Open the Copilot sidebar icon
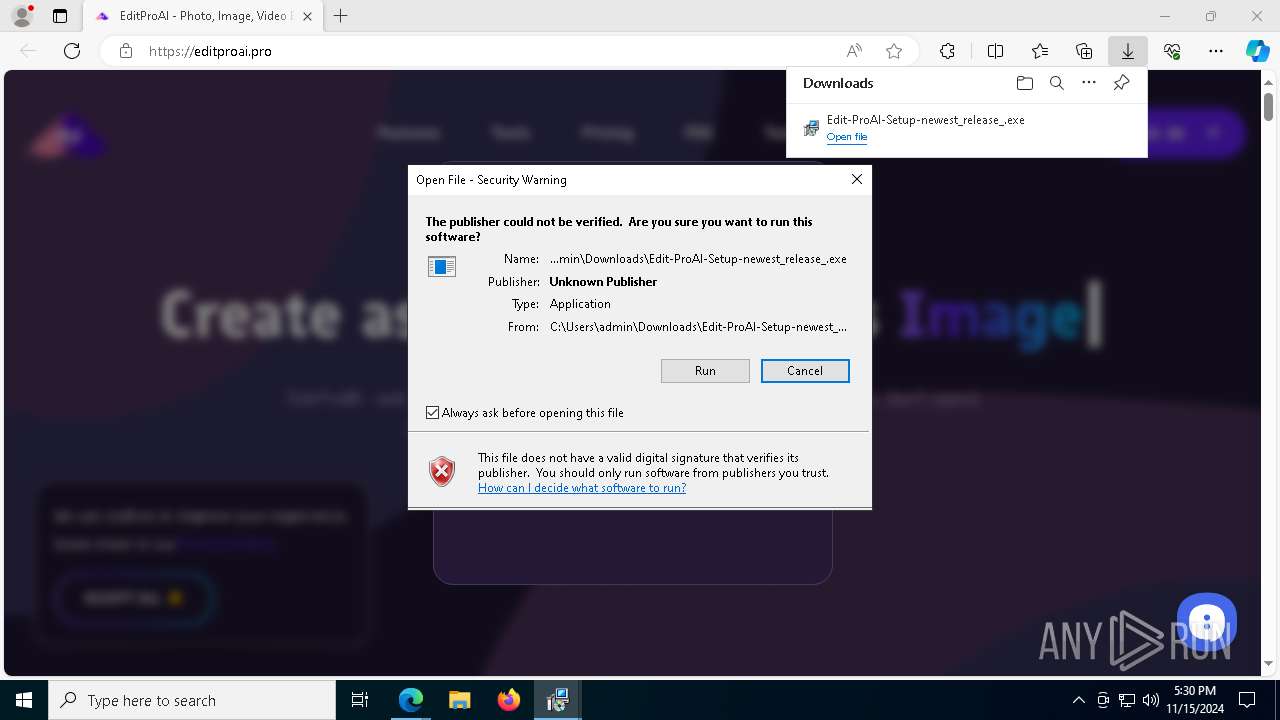The image size is (1280, 720). point(1257,51)
